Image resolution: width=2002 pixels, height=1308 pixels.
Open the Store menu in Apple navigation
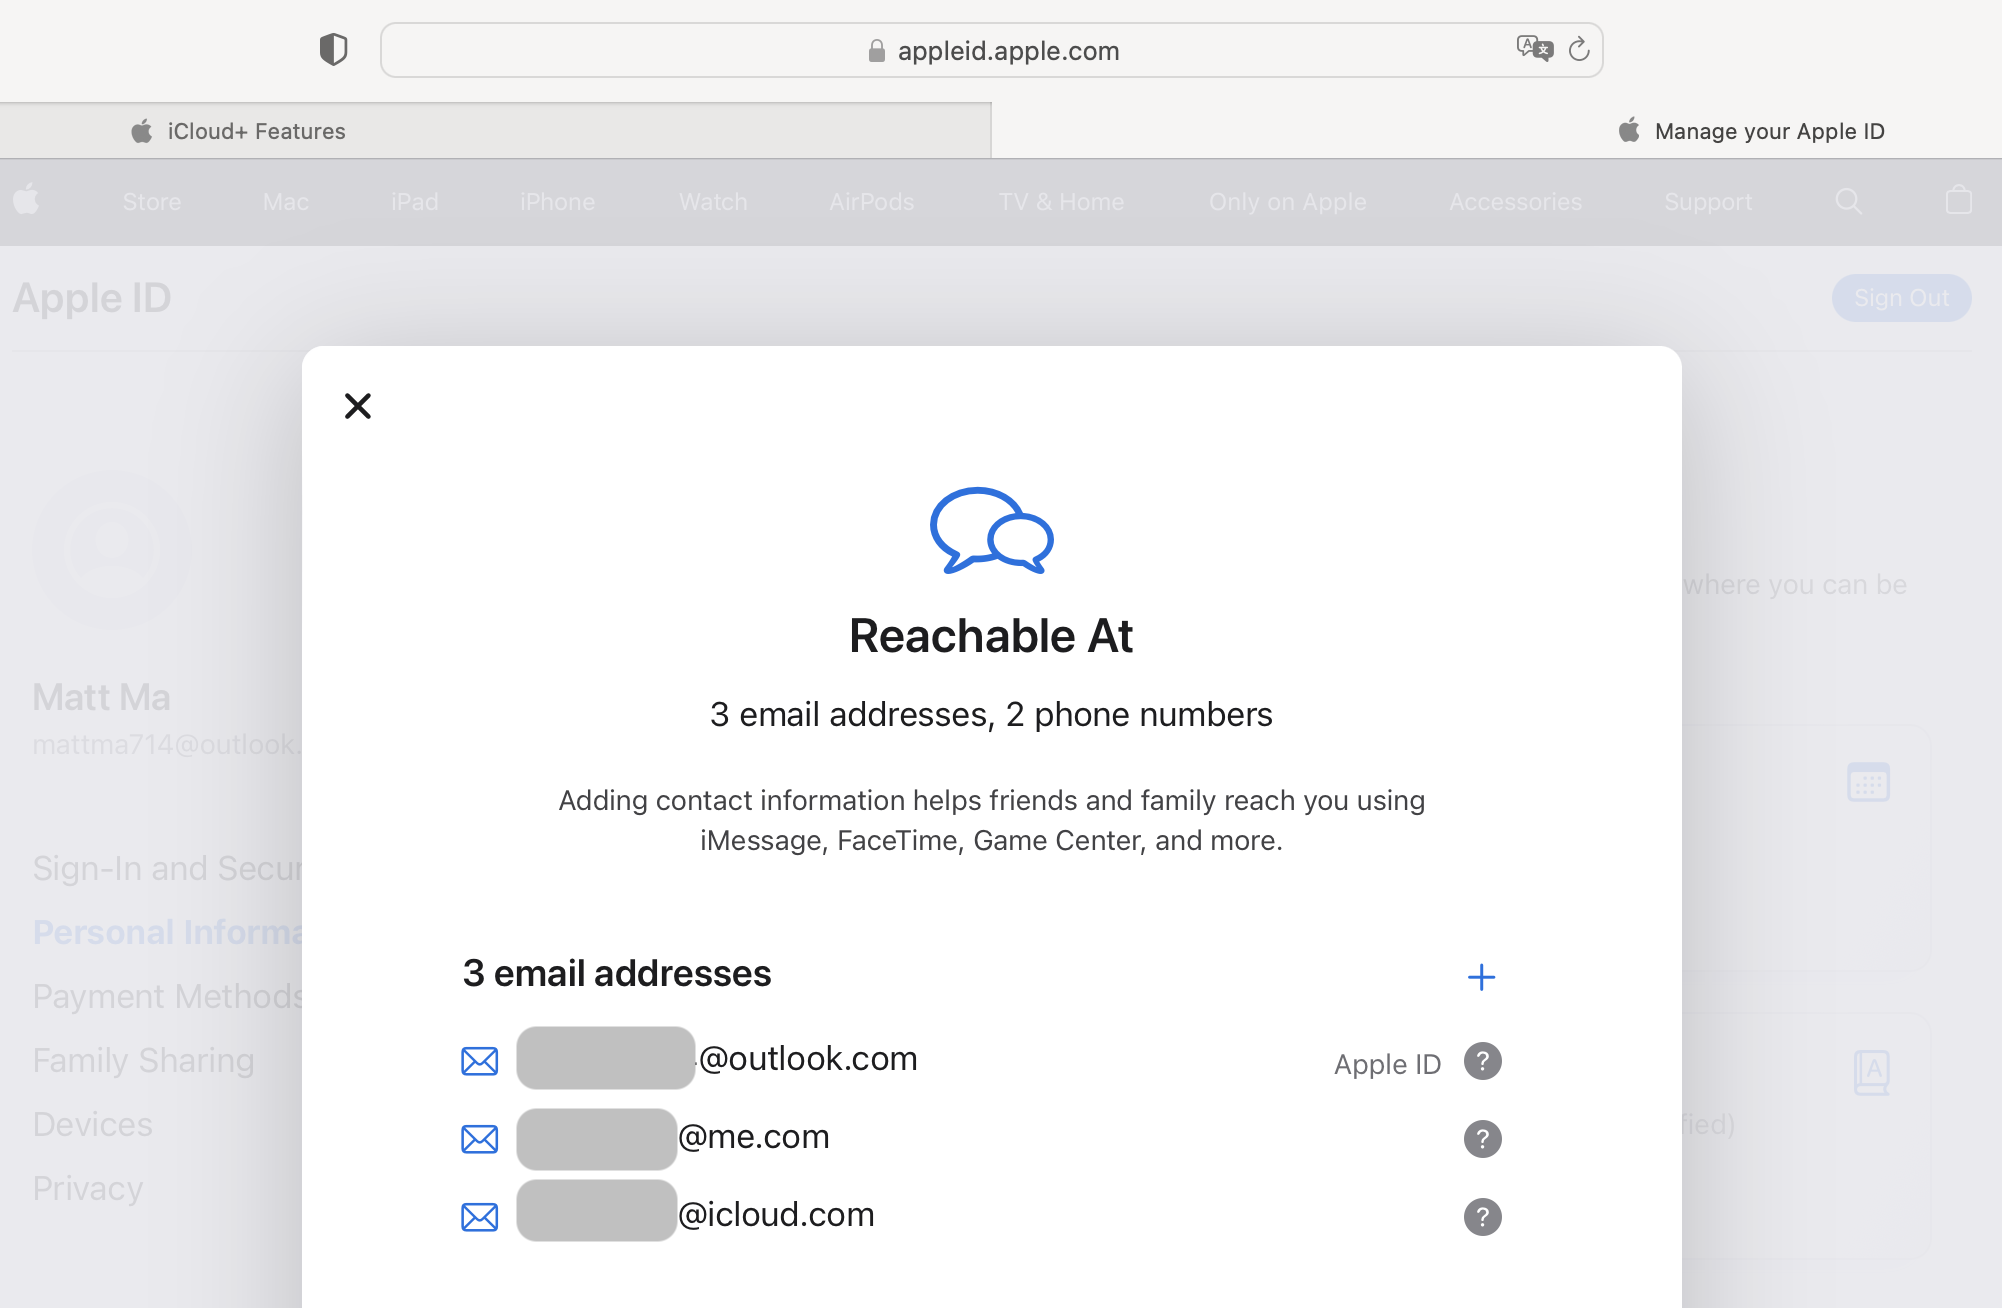click(x=152, y=202)
